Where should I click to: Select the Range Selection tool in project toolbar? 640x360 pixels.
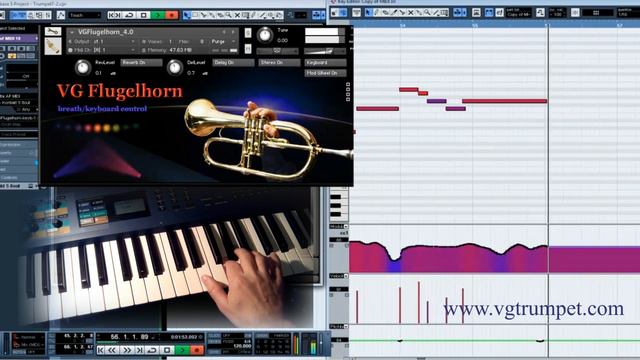click(x=195, y=15)
